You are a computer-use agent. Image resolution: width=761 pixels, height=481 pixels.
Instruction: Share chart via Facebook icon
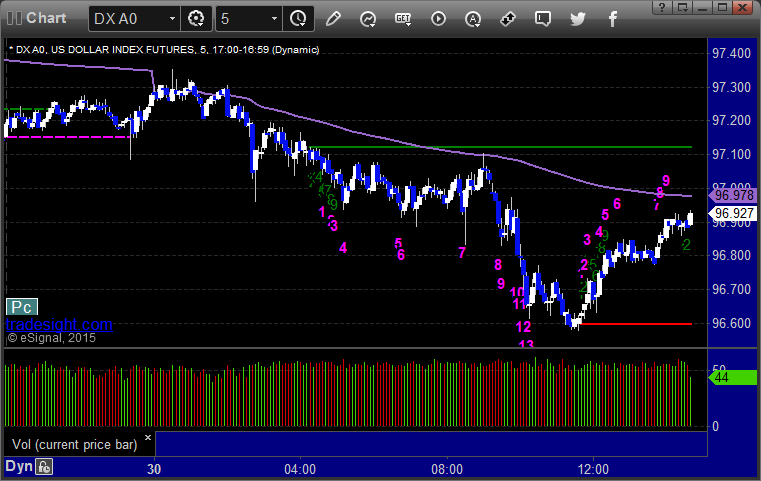[x=612, y=19]
